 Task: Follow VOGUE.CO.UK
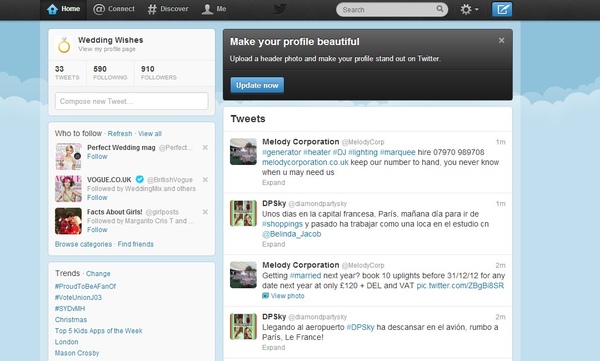click(97, 198)
